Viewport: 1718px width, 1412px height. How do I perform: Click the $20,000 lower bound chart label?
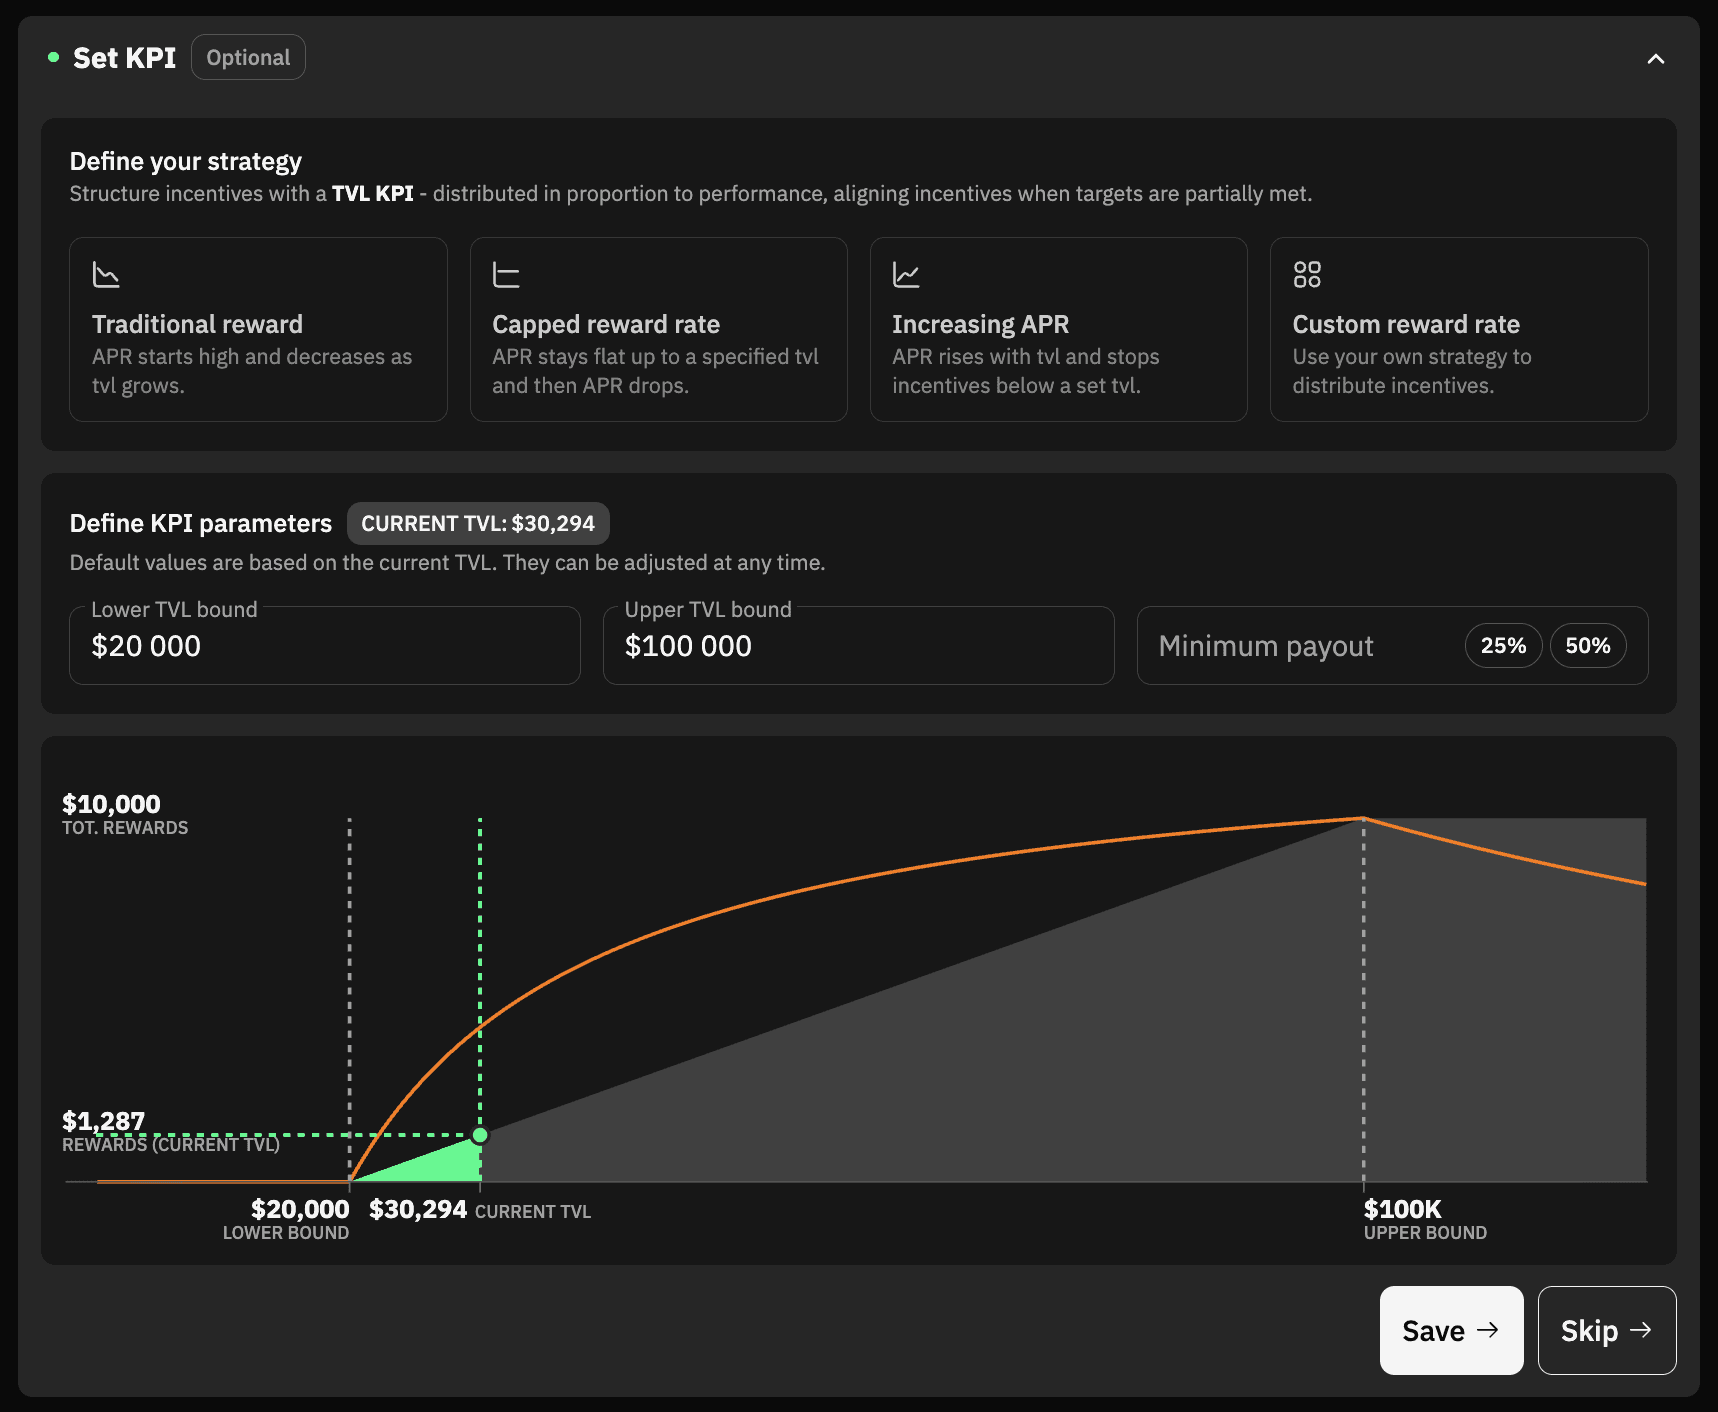(300, 1209)
